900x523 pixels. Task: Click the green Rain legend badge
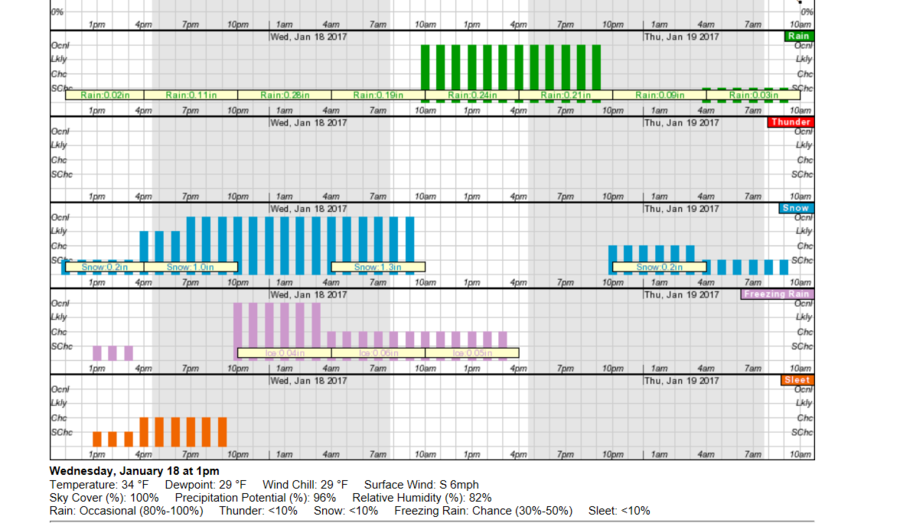pos(798,36)
